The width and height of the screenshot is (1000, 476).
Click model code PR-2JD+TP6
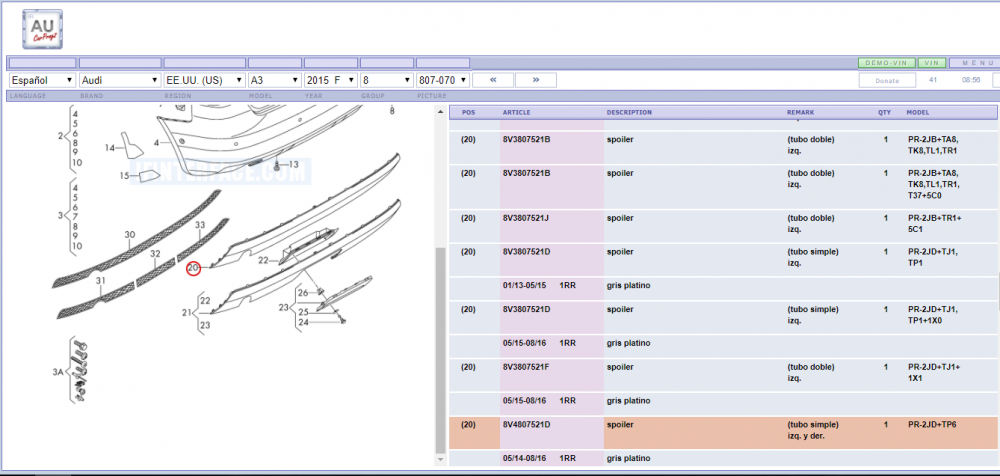point(932,425)
